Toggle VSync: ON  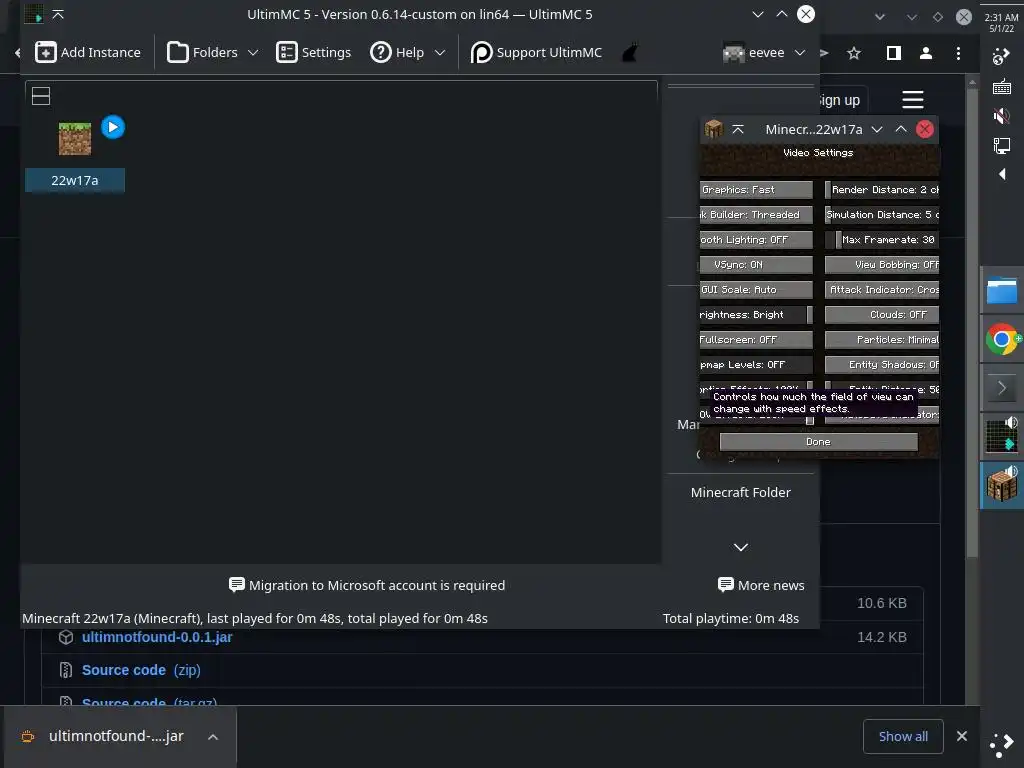(x=756, y=264)
